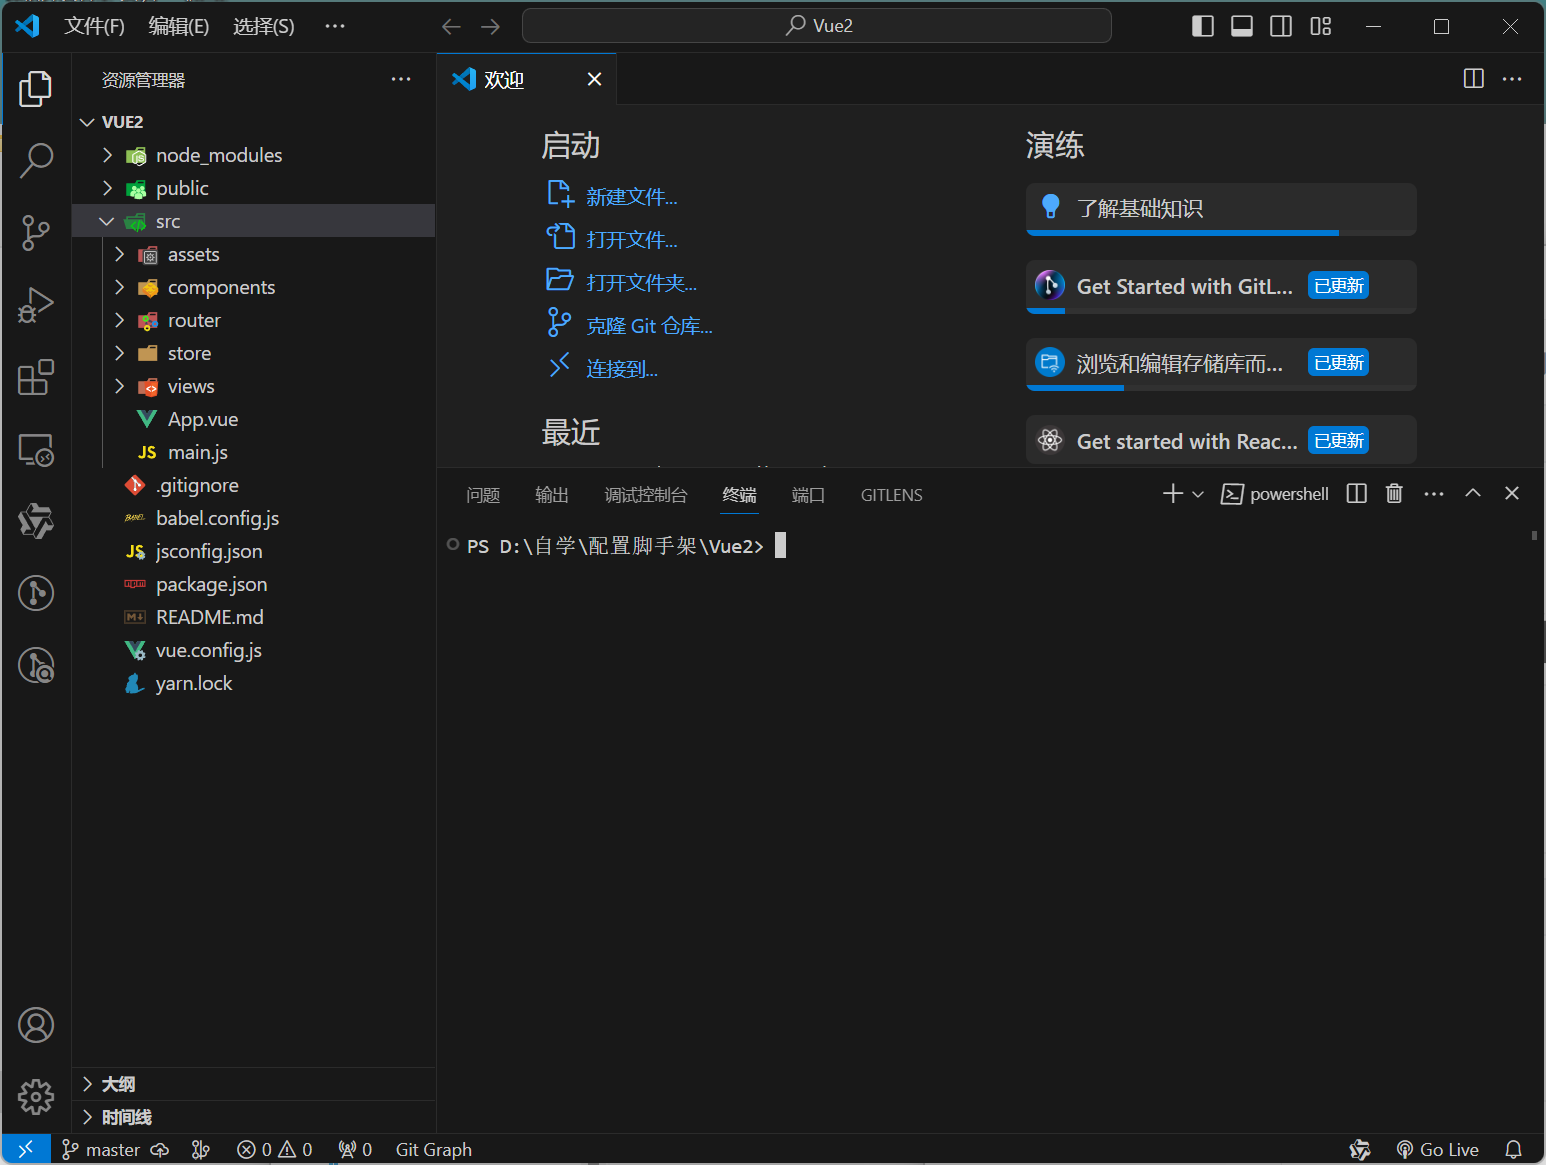Go back with the left arrow
Viewport: 1546px width, 1165px height.
[452, 26]
